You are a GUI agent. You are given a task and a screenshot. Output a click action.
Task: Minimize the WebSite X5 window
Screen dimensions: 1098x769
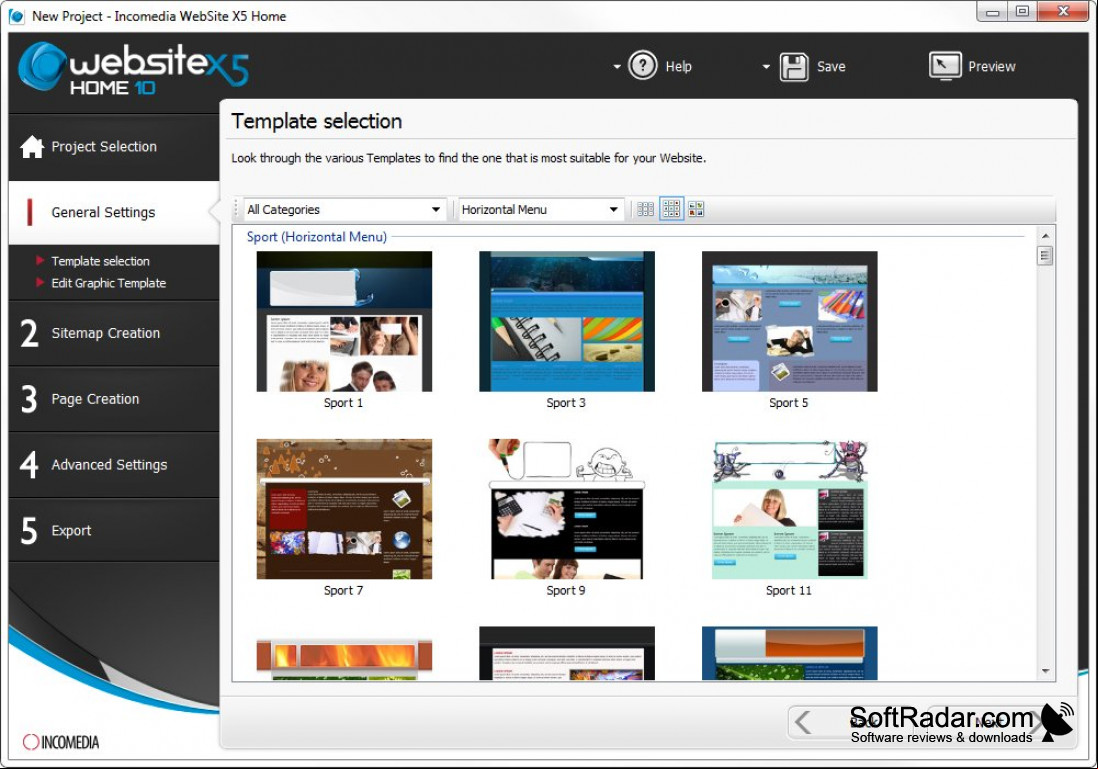[993, 11]
